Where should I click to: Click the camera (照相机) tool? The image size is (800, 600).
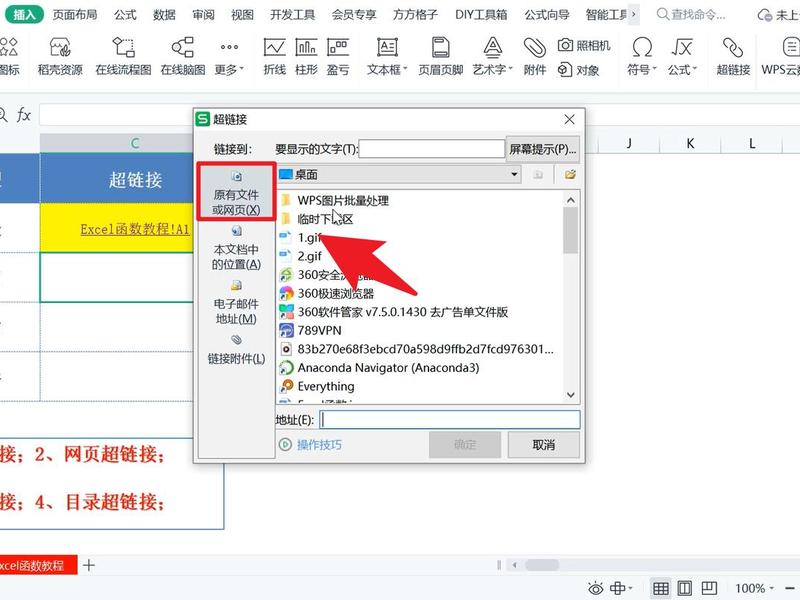(x=584, y=45)
